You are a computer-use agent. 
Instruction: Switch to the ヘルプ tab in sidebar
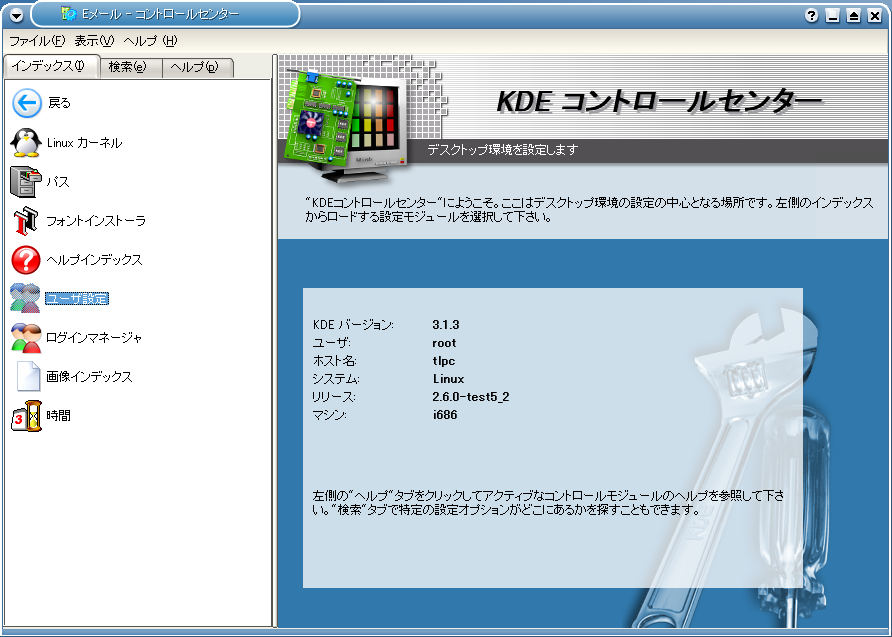[195, 68]
